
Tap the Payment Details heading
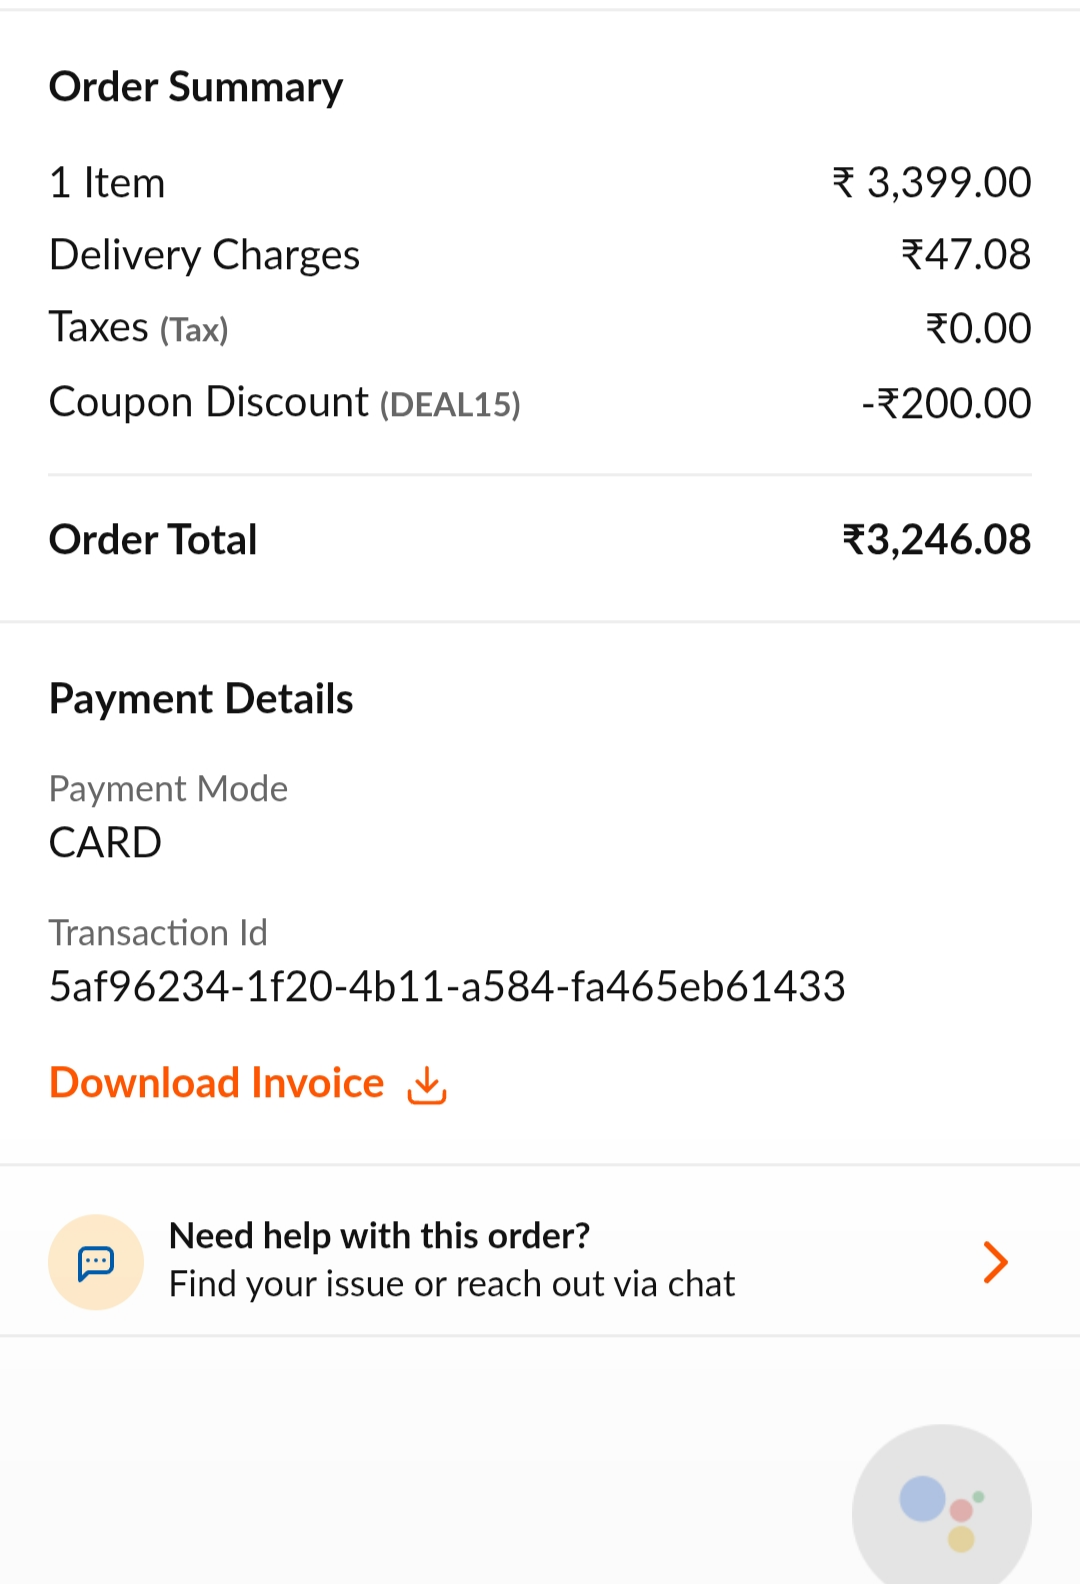click(201, 699)
